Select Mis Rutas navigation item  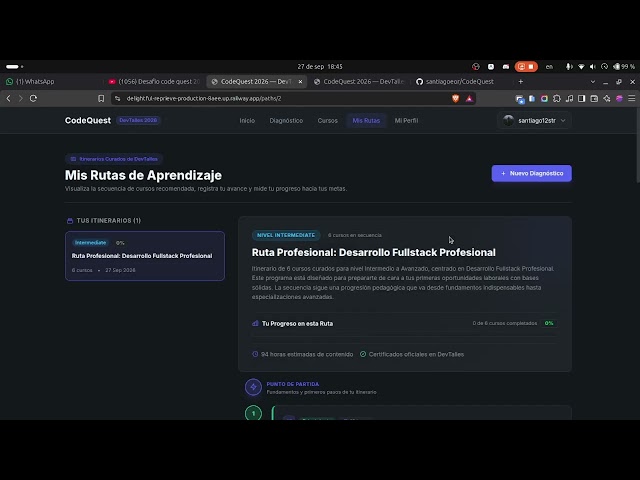(x=366, y=120)
